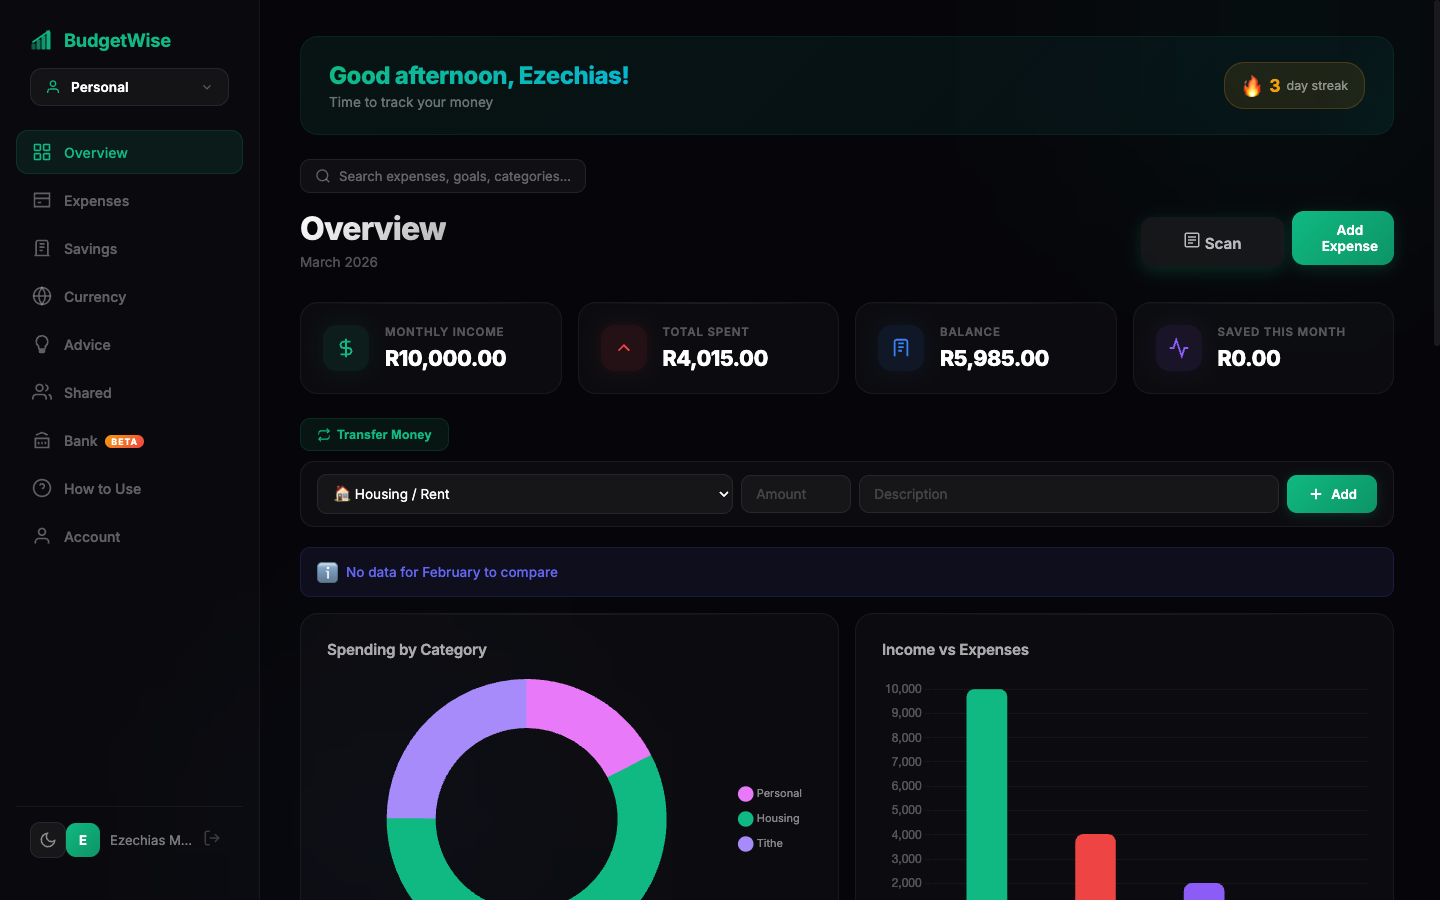Click the green E avatar
Viewport: 1440px width, 900px height.
pos(83,840)
